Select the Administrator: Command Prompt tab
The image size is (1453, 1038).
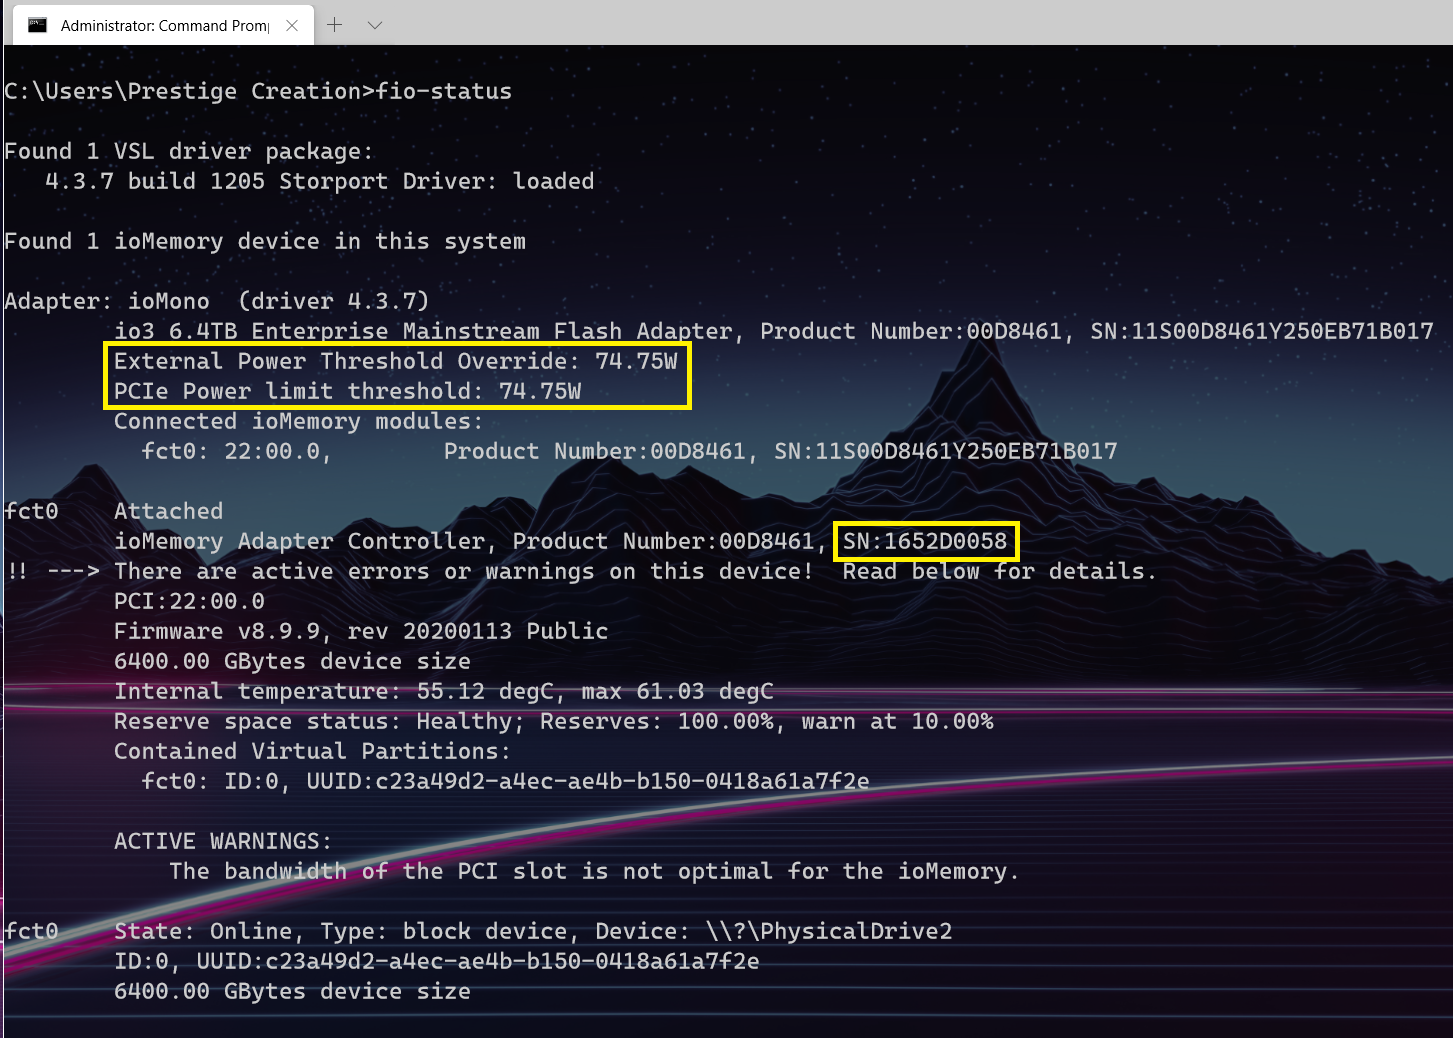pyautogui.click(x=163, y=25)
